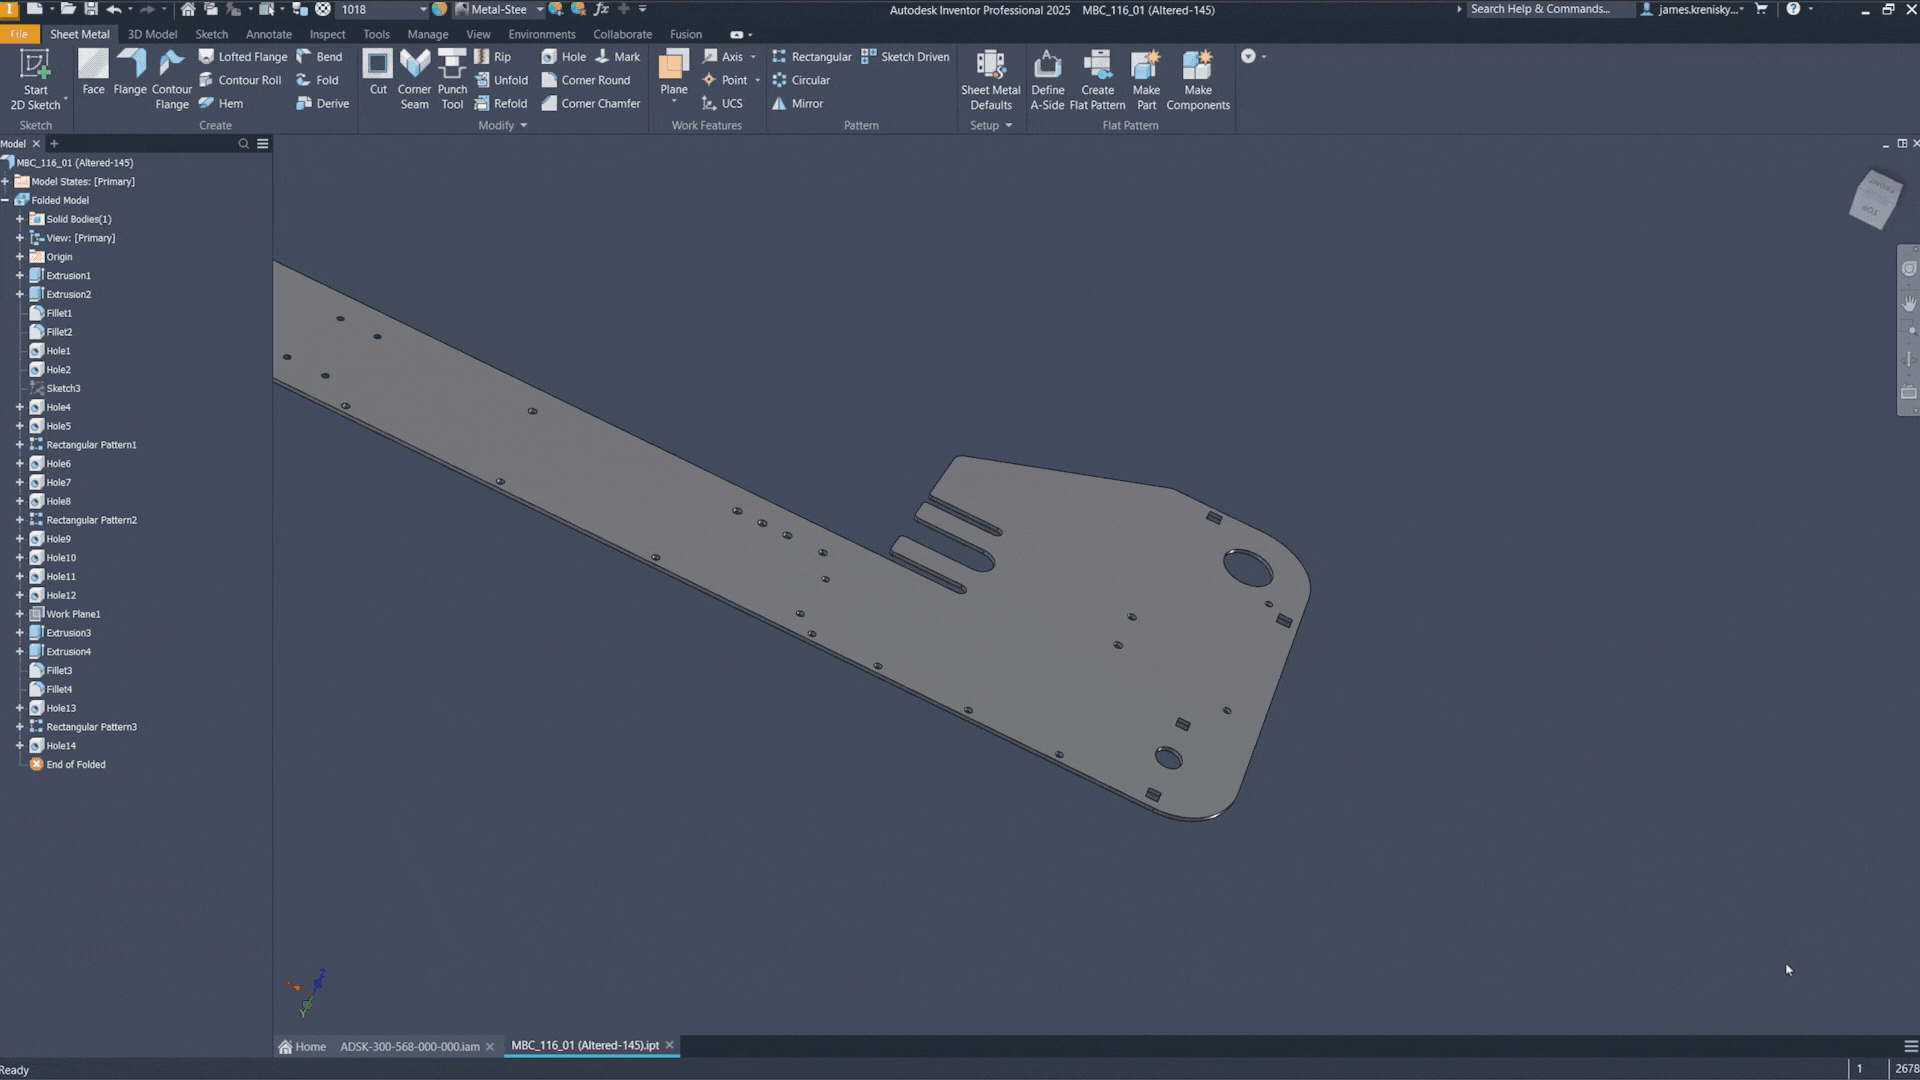Click the Corner Chamfer tool

pos(591,103)
